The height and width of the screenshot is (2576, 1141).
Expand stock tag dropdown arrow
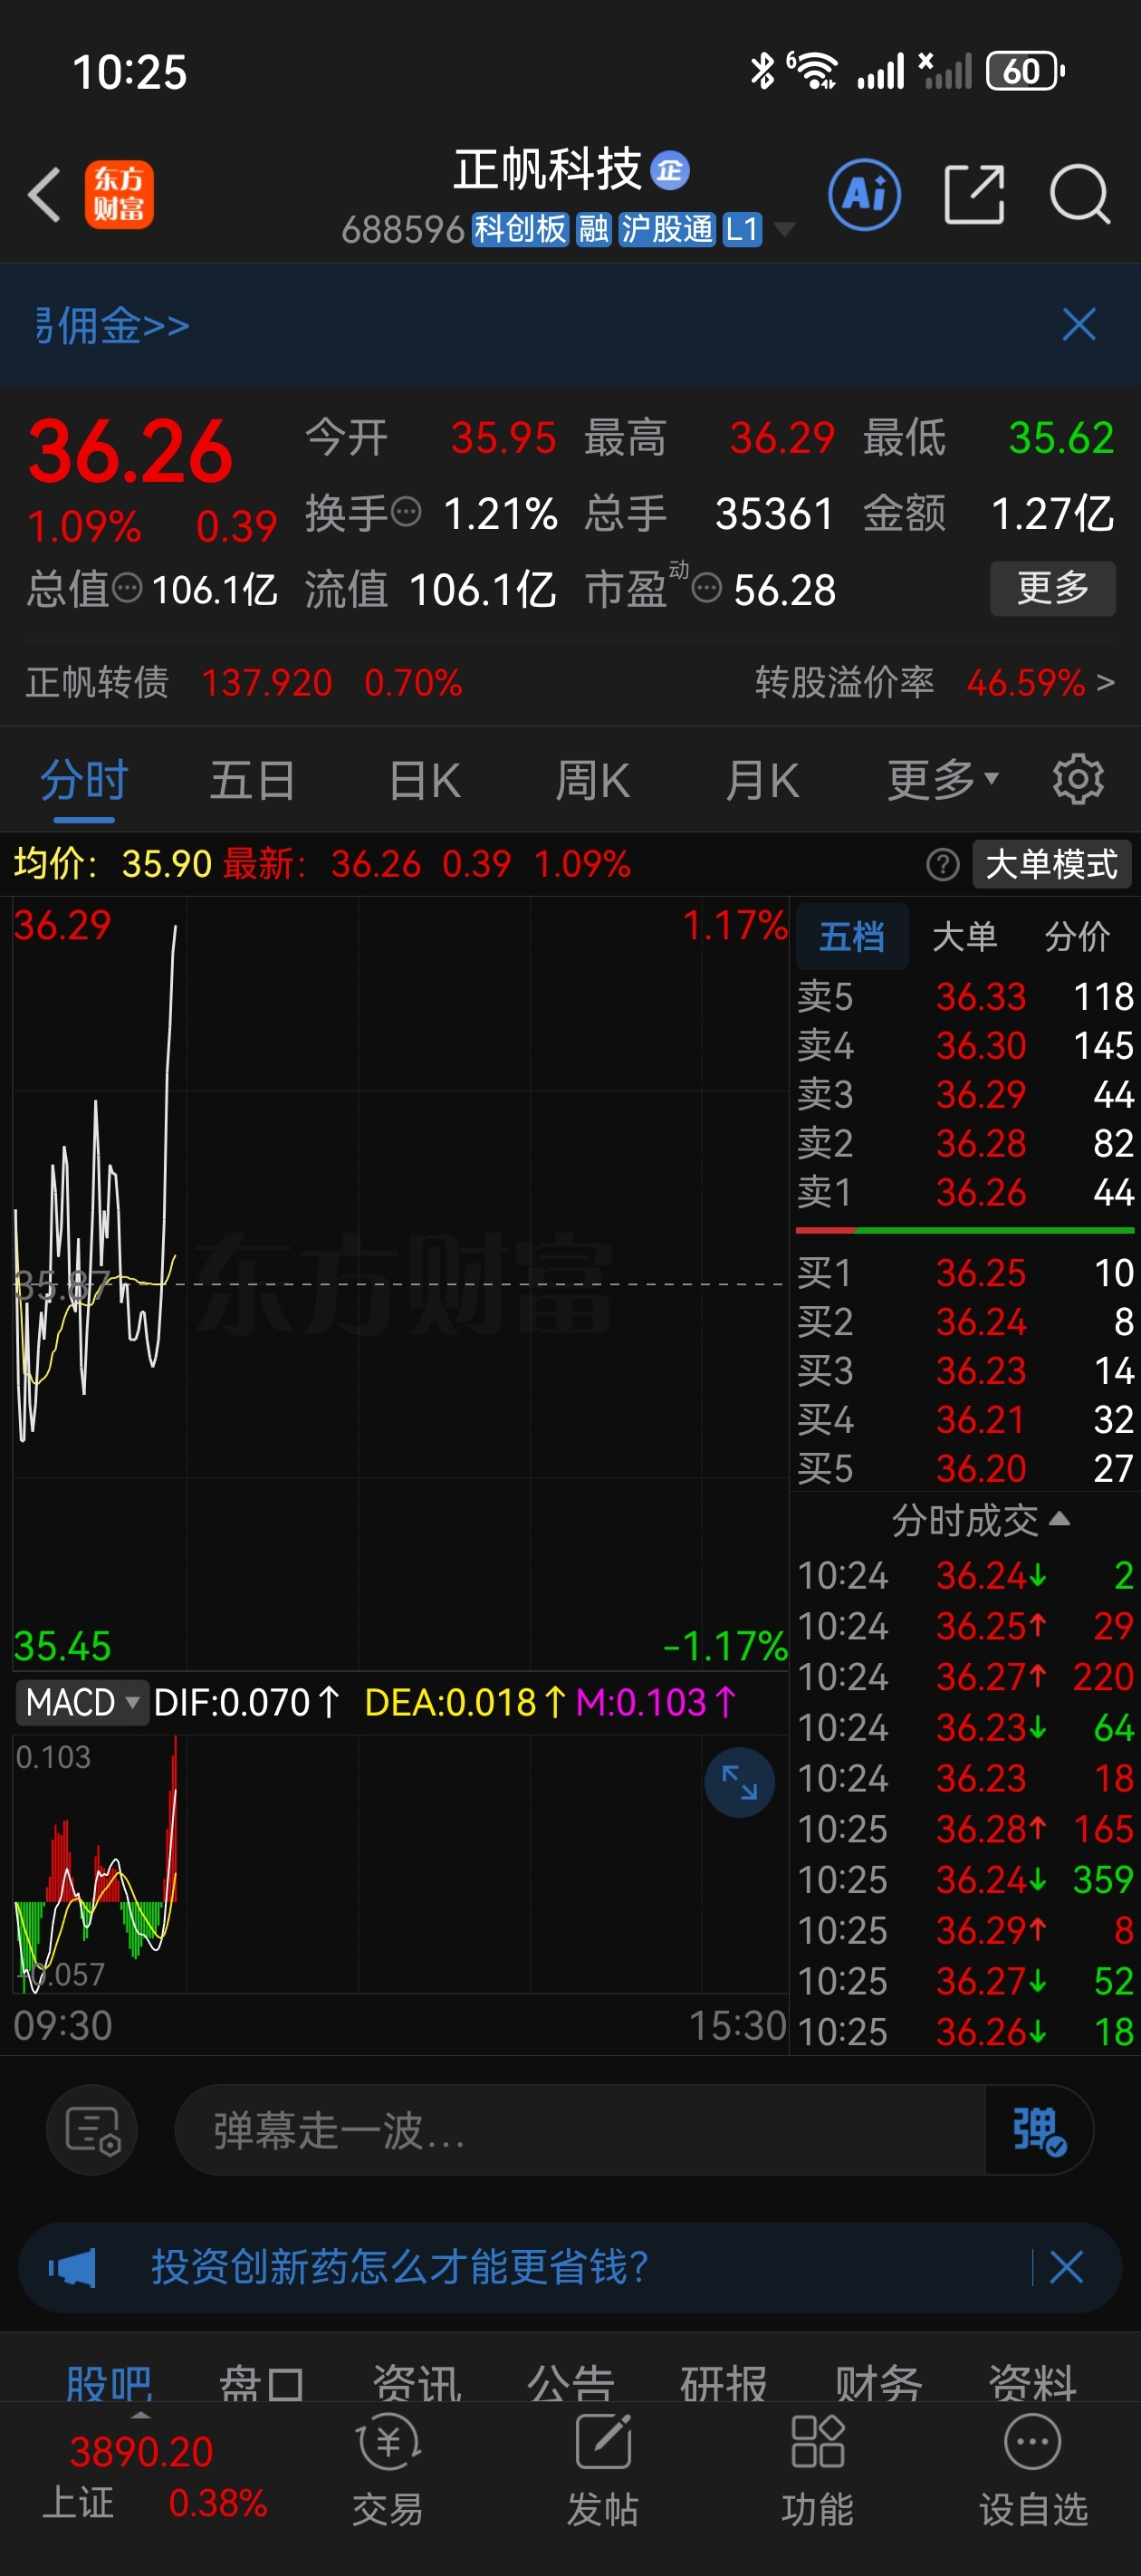tap(785, 230)
